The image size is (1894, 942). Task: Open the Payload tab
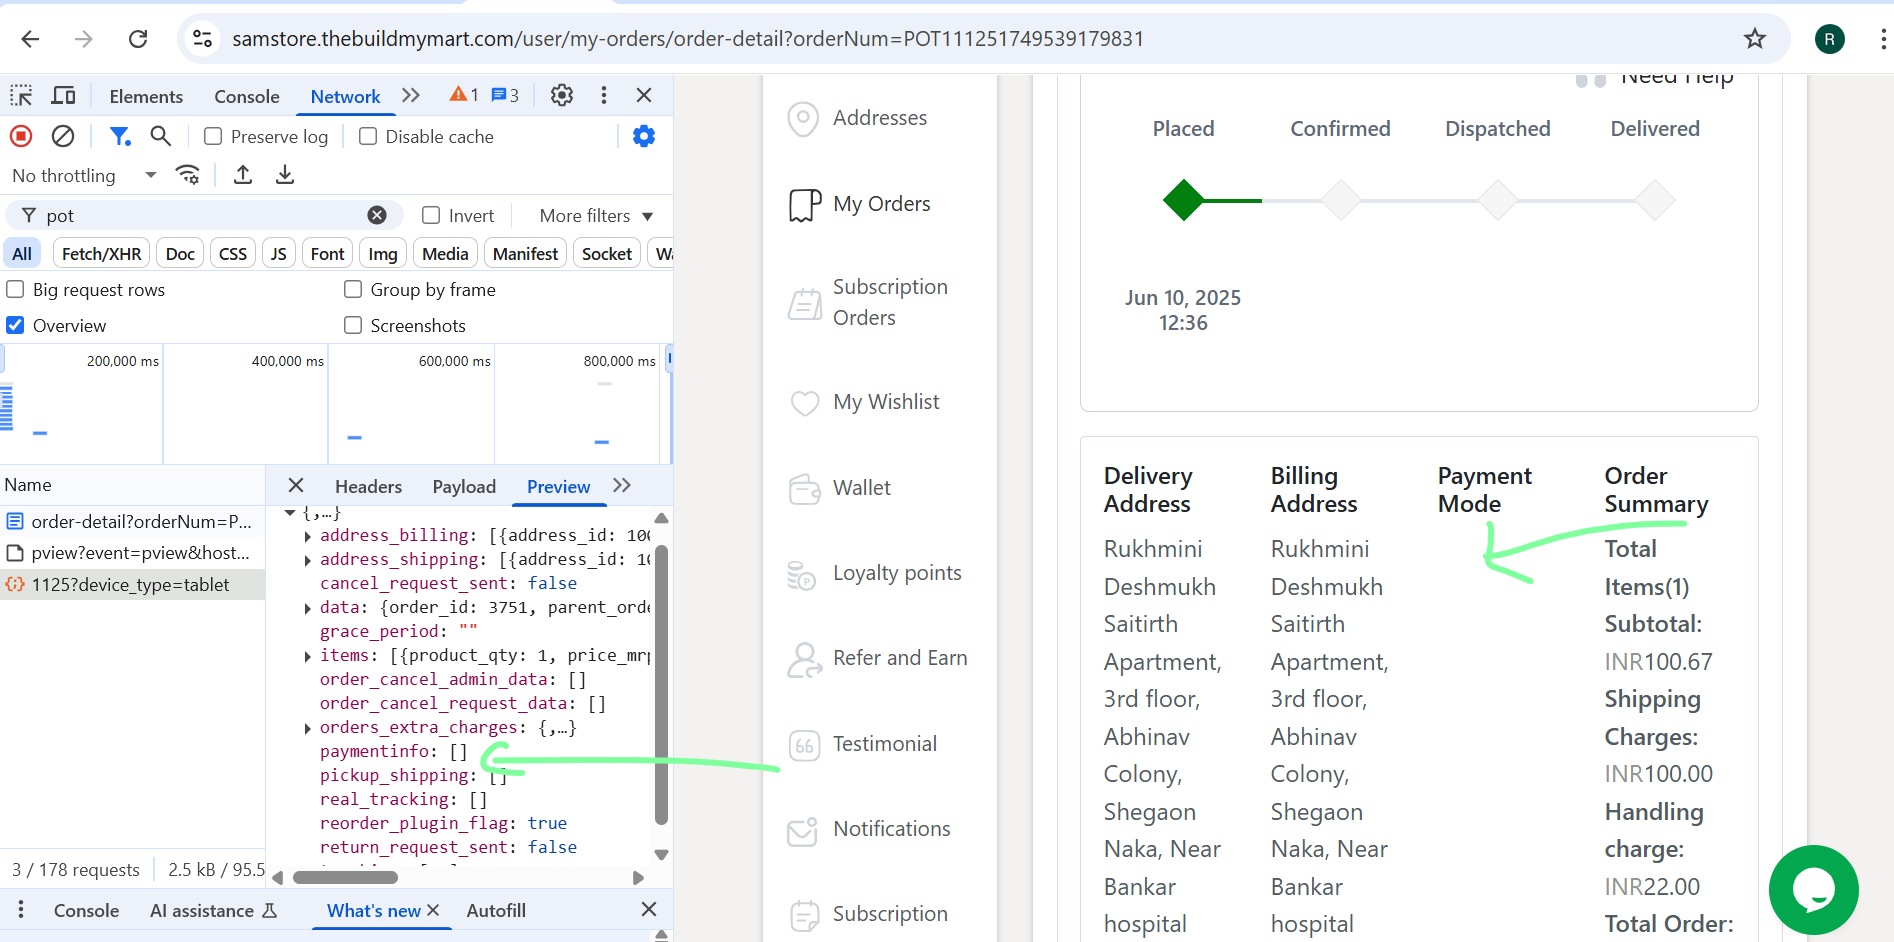point(464,486)
